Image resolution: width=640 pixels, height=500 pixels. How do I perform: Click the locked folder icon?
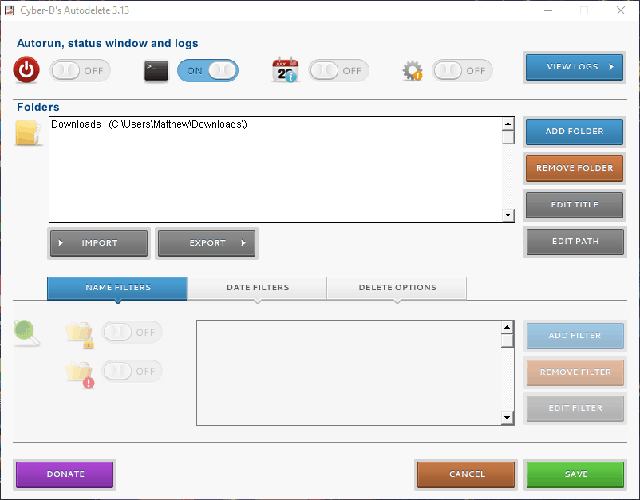click(x=80, y=335)
